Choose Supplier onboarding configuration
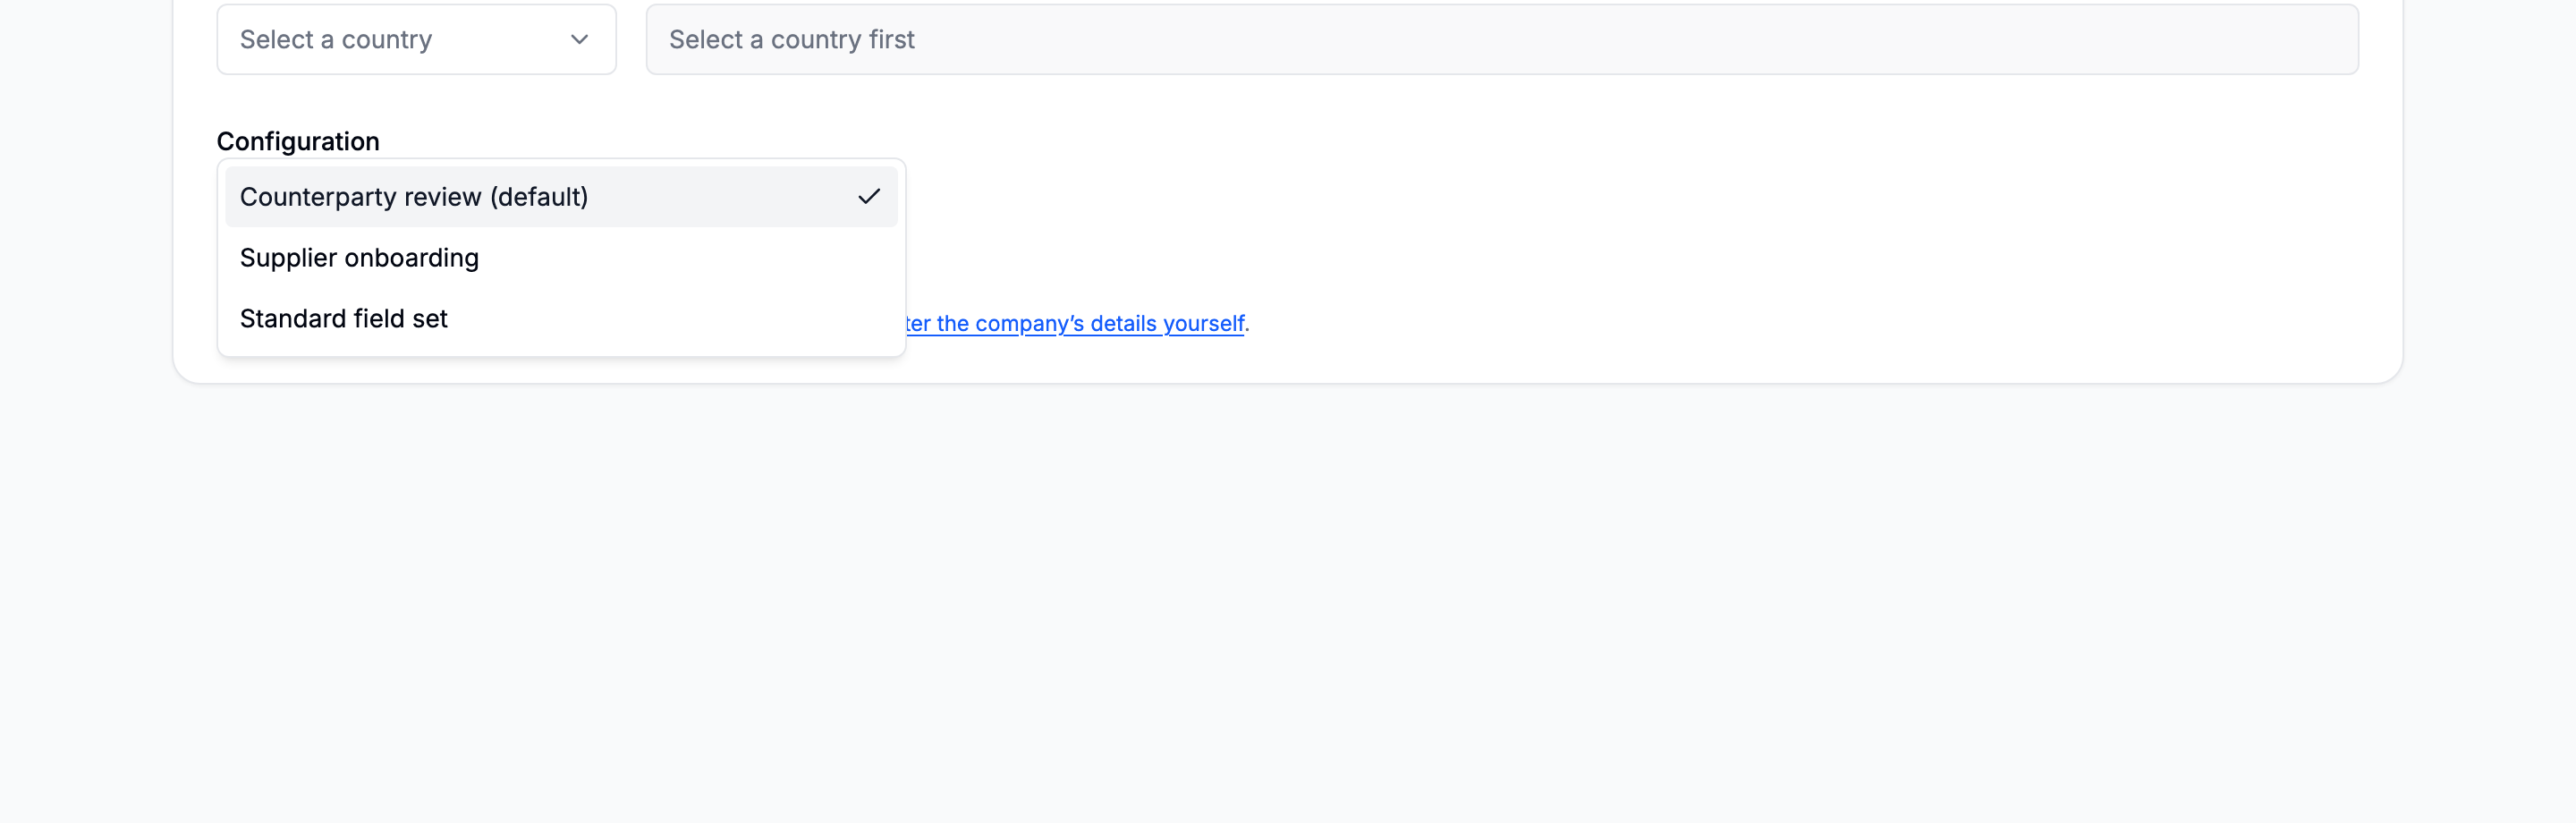 tap(561, 258)
